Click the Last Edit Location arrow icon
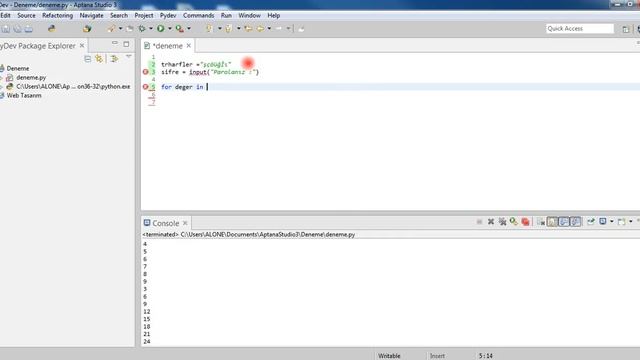640x360 pixels. coord(248,29)
